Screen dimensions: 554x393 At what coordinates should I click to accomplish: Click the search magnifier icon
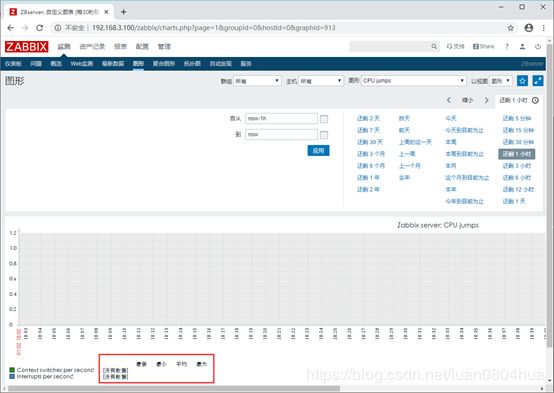click(x=434, y=46)
